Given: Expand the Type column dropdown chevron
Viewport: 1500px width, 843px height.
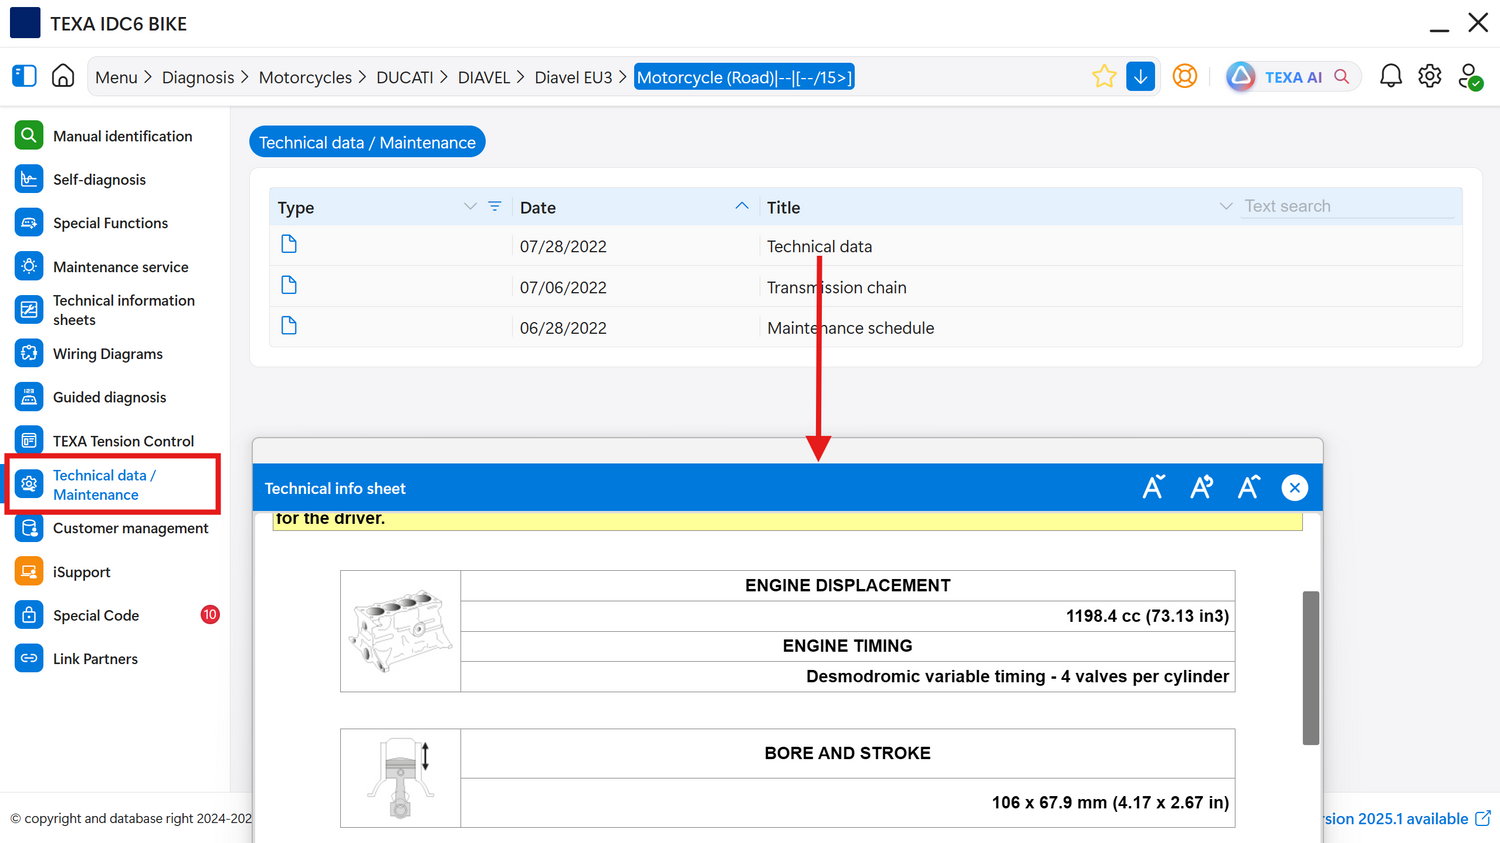Looking at the screenshot, I should 470,206.
